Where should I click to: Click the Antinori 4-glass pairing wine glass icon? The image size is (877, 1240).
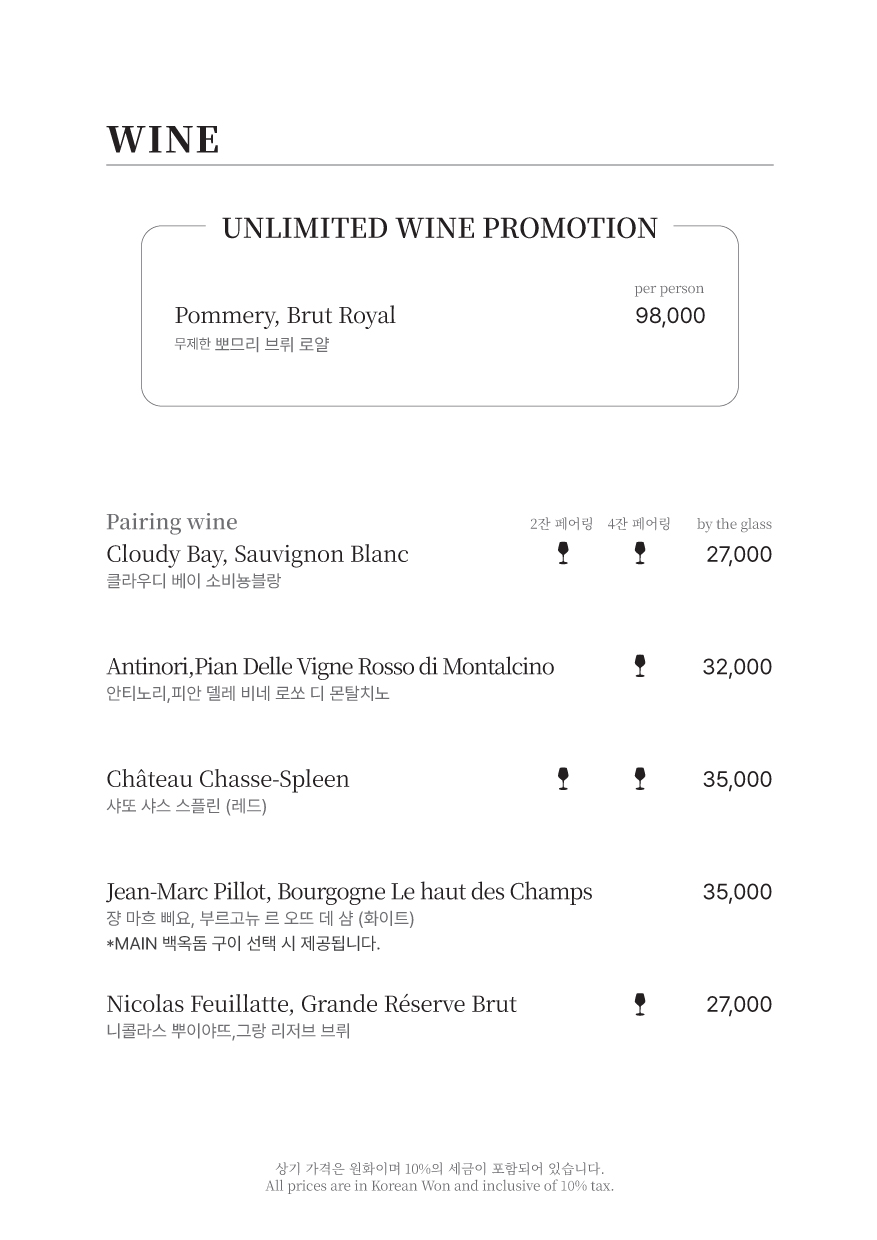[x=640, y=666]
